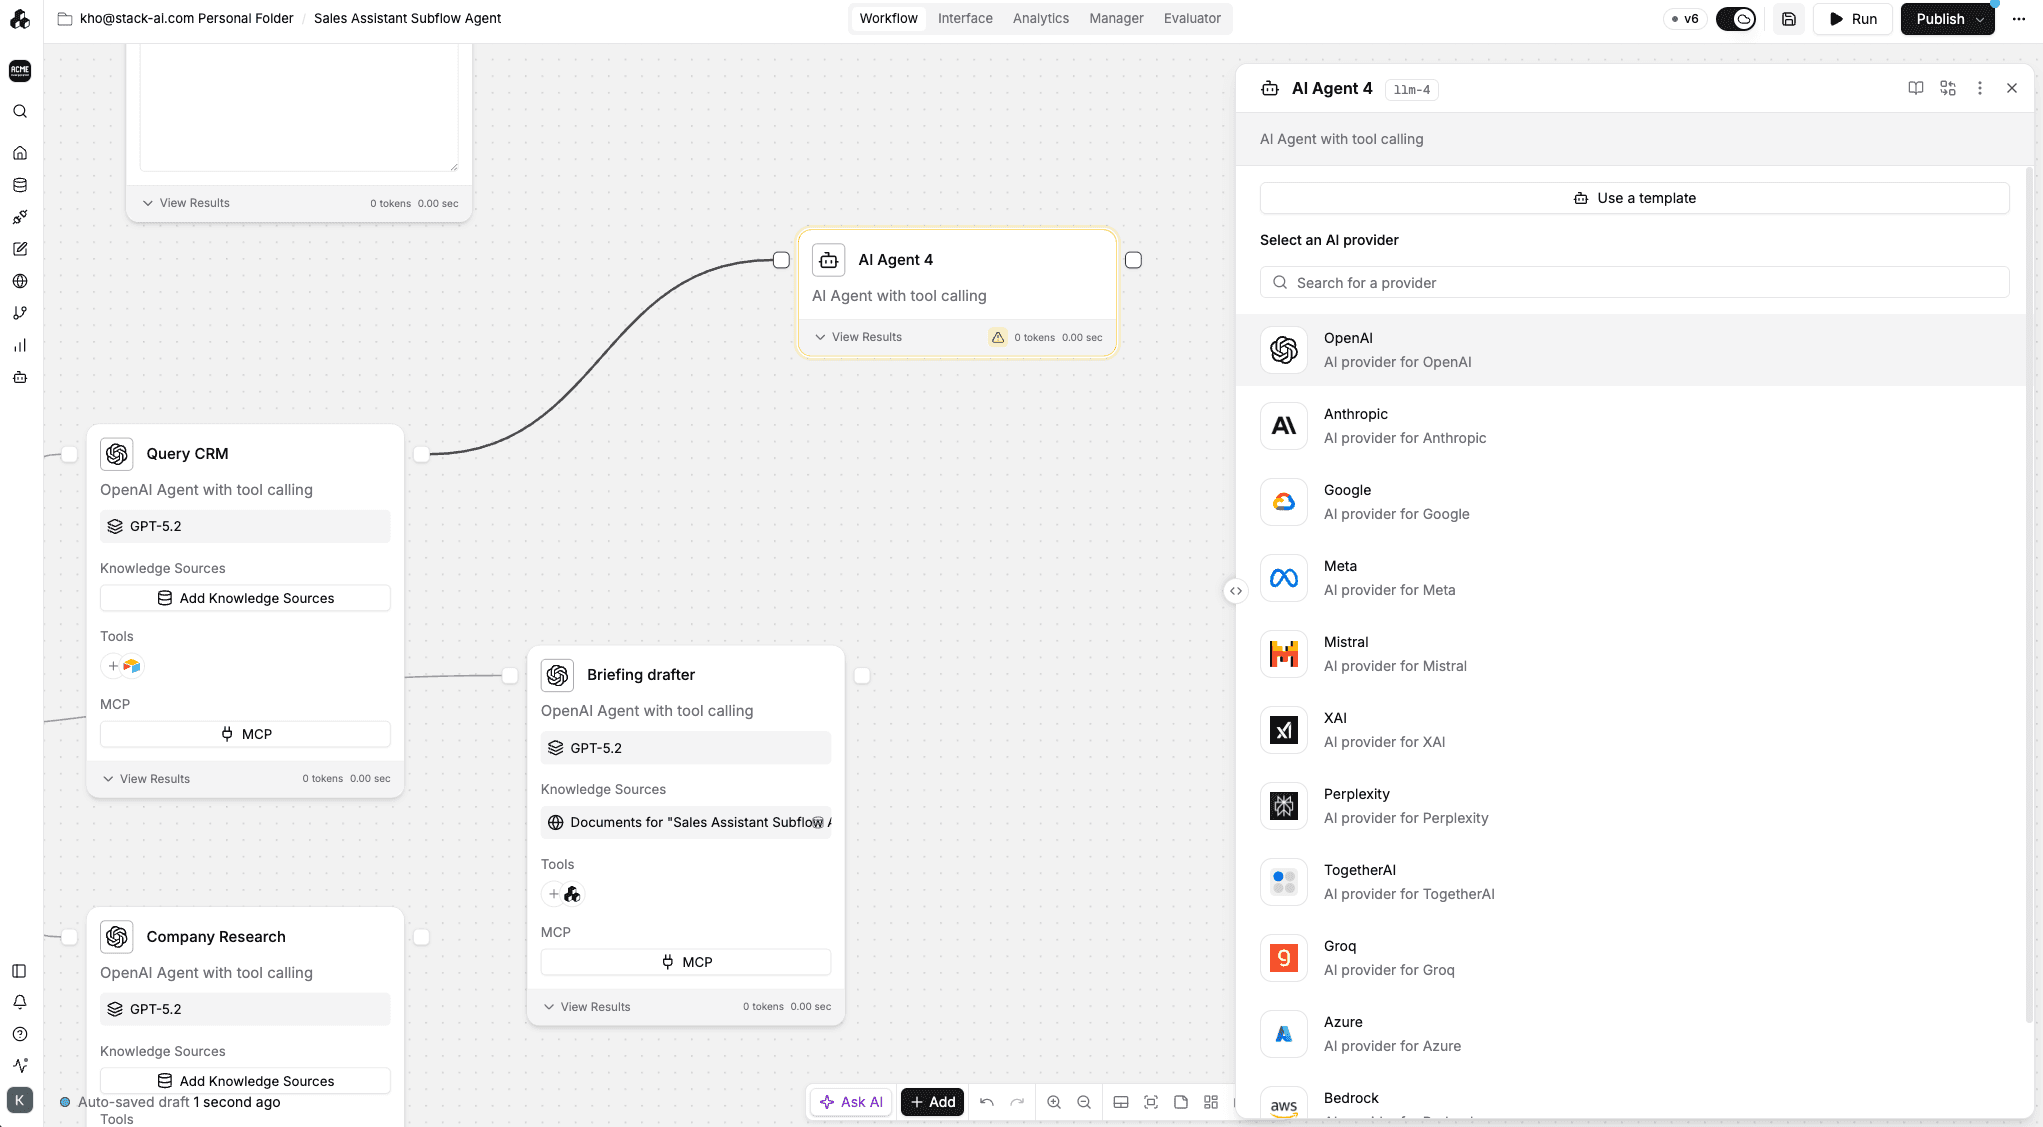Switch to the Analytics tab
This screenshot has height=1127, width=2043.
tap(1040, 18)
